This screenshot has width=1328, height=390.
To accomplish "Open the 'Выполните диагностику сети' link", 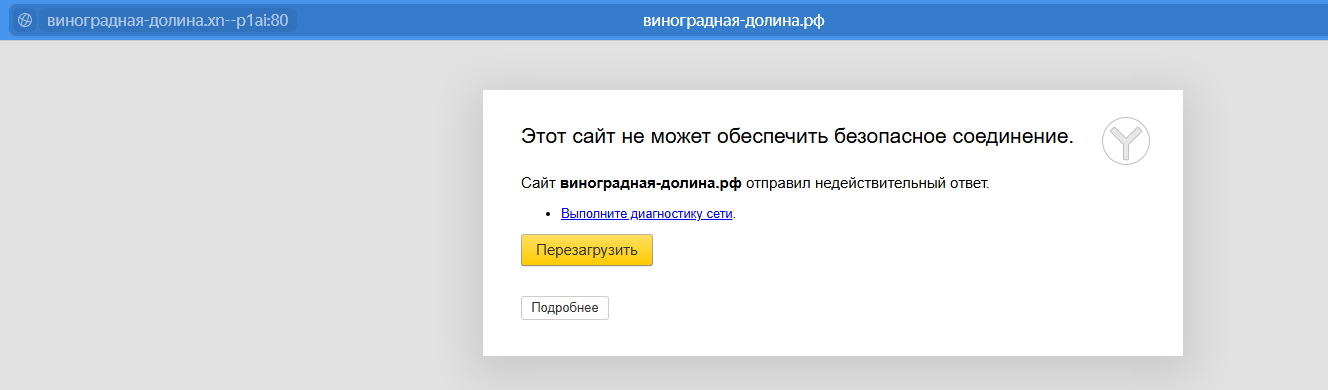I will click(647, 214).
